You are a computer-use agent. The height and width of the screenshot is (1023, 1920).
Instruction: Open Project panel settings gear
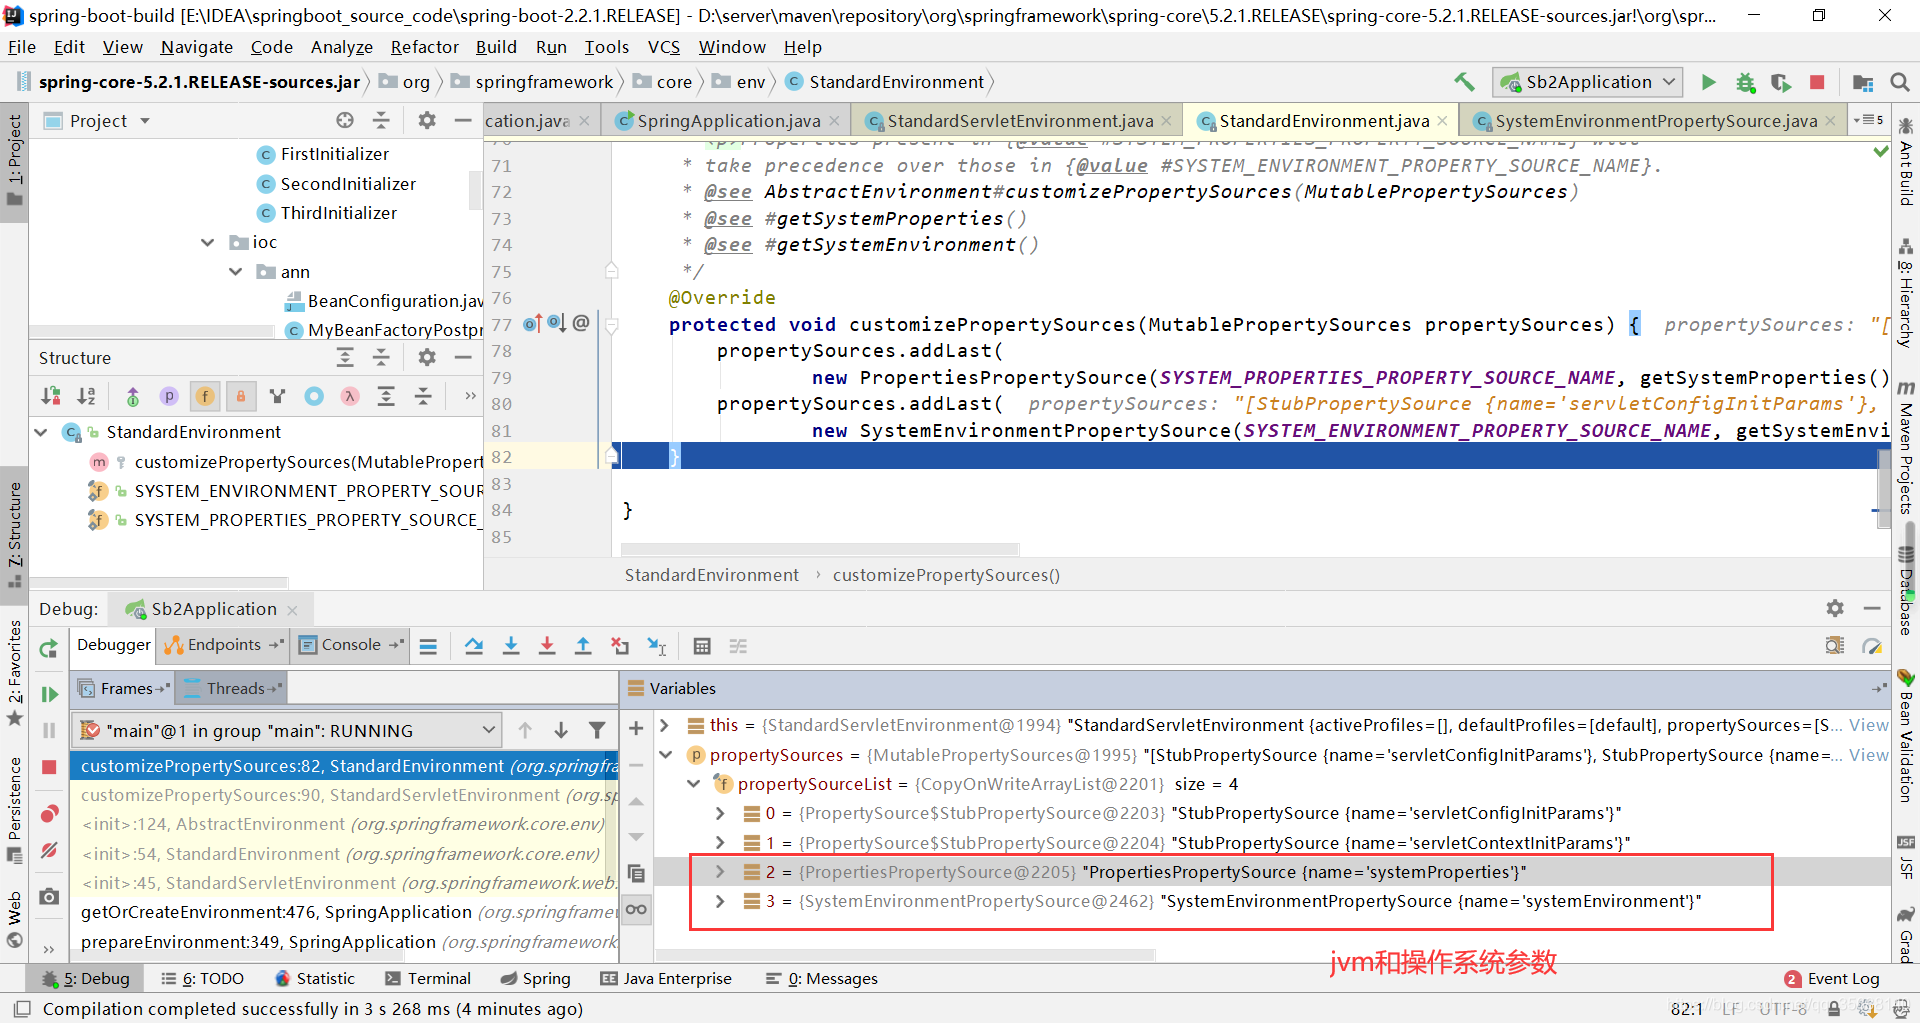click(x=427, y=120)
